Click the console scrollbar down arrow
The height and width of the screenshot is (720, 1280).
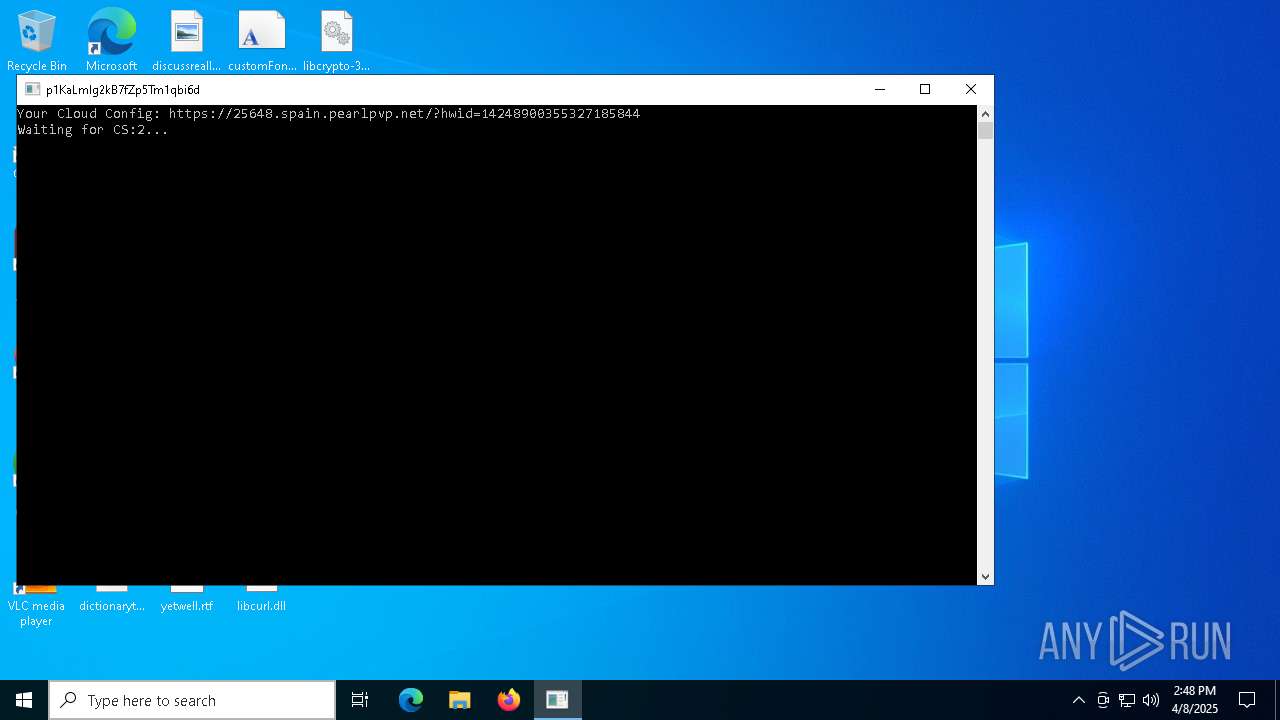coord(985,576)
